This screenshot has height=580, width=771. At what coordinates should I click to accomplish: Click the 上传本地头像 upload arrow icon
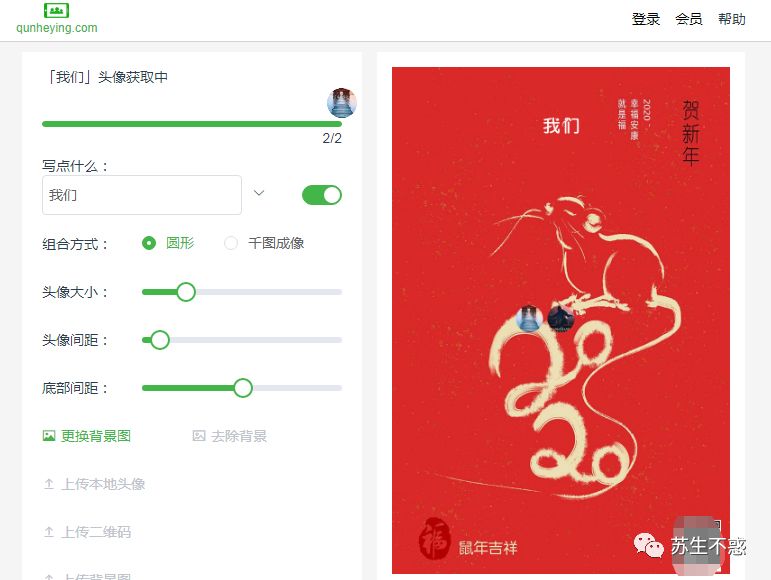click(49, 484)
